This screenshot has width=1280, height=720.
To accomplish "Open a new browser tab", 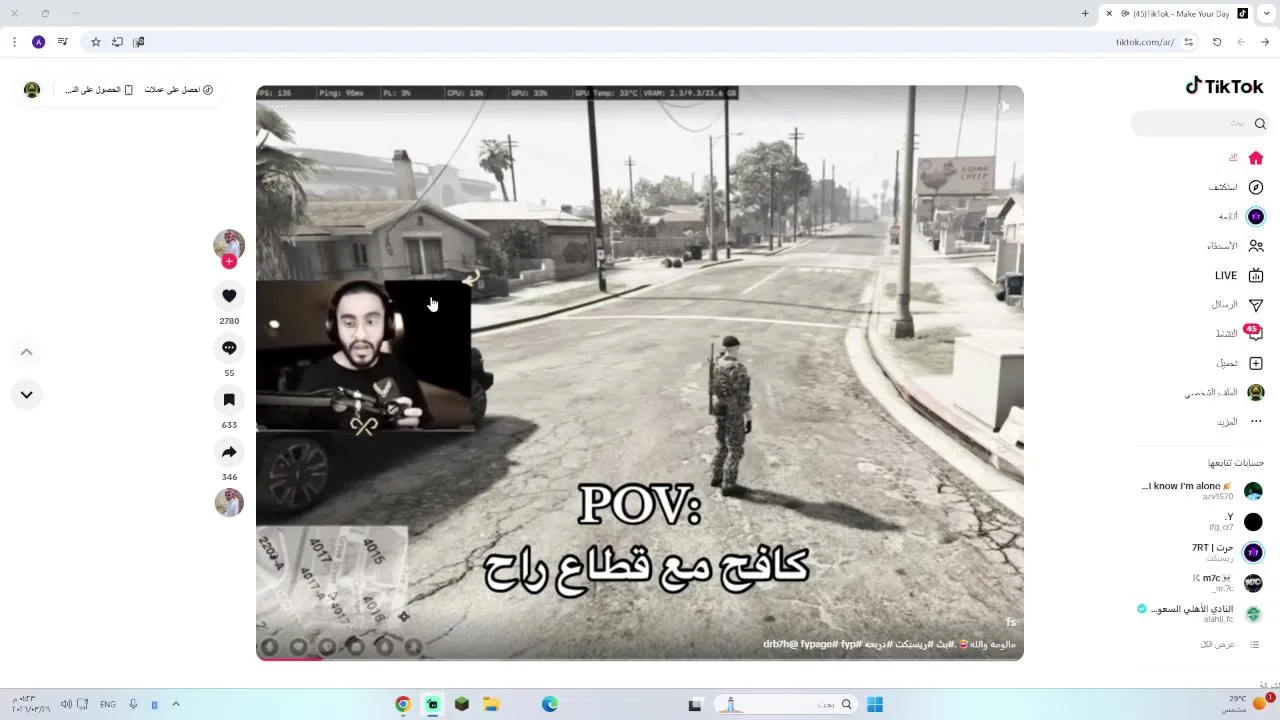I will [x=1085, y=14].
